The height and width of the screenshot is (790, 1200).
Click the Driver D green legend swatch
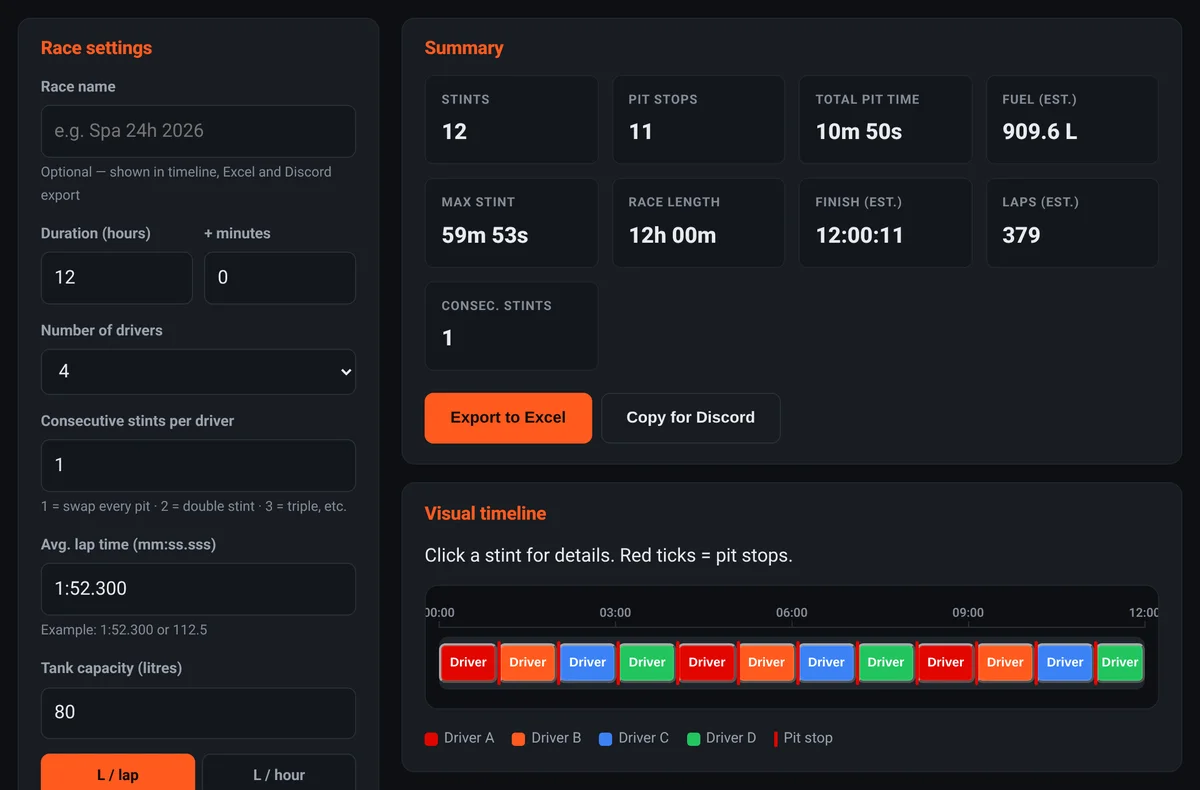pyautogui.click(x=693, y=739)
